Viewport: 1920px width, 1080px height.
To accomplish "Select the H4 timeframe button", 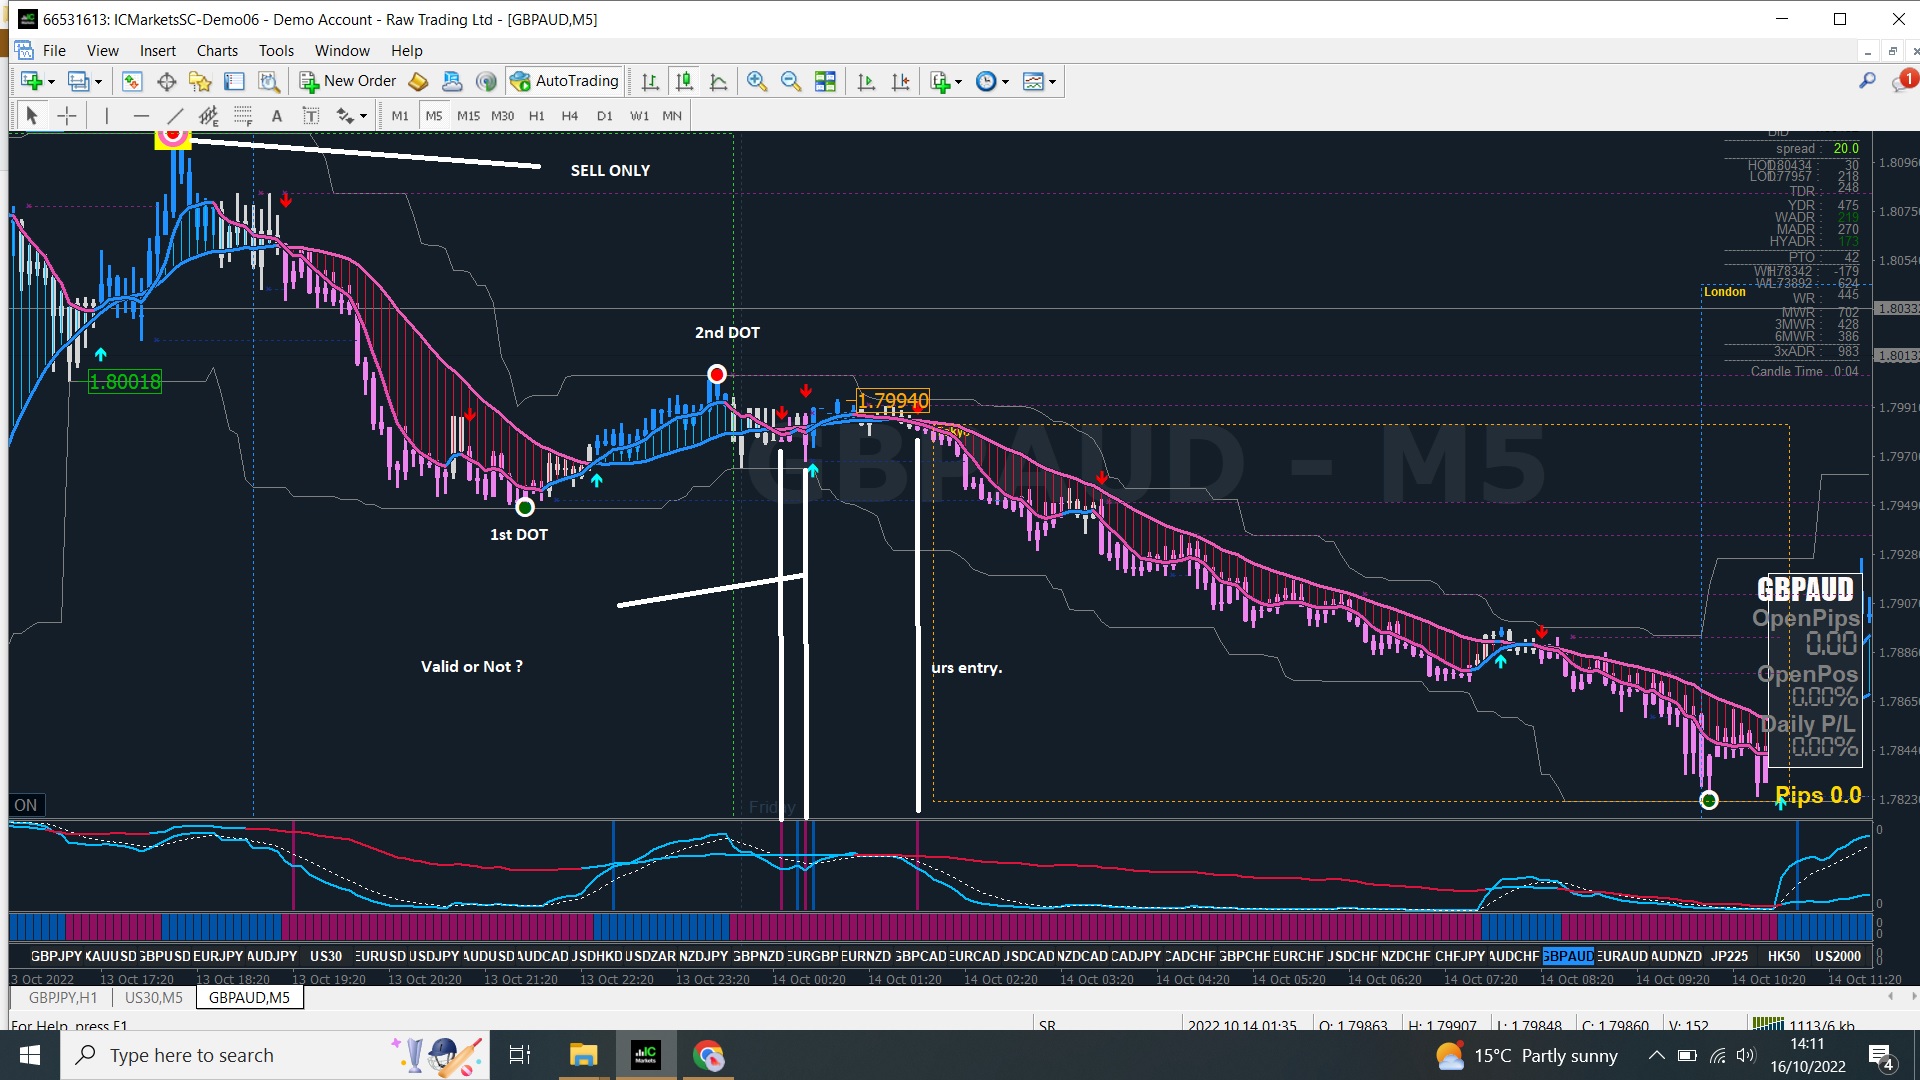I will [x=569, y=116].
